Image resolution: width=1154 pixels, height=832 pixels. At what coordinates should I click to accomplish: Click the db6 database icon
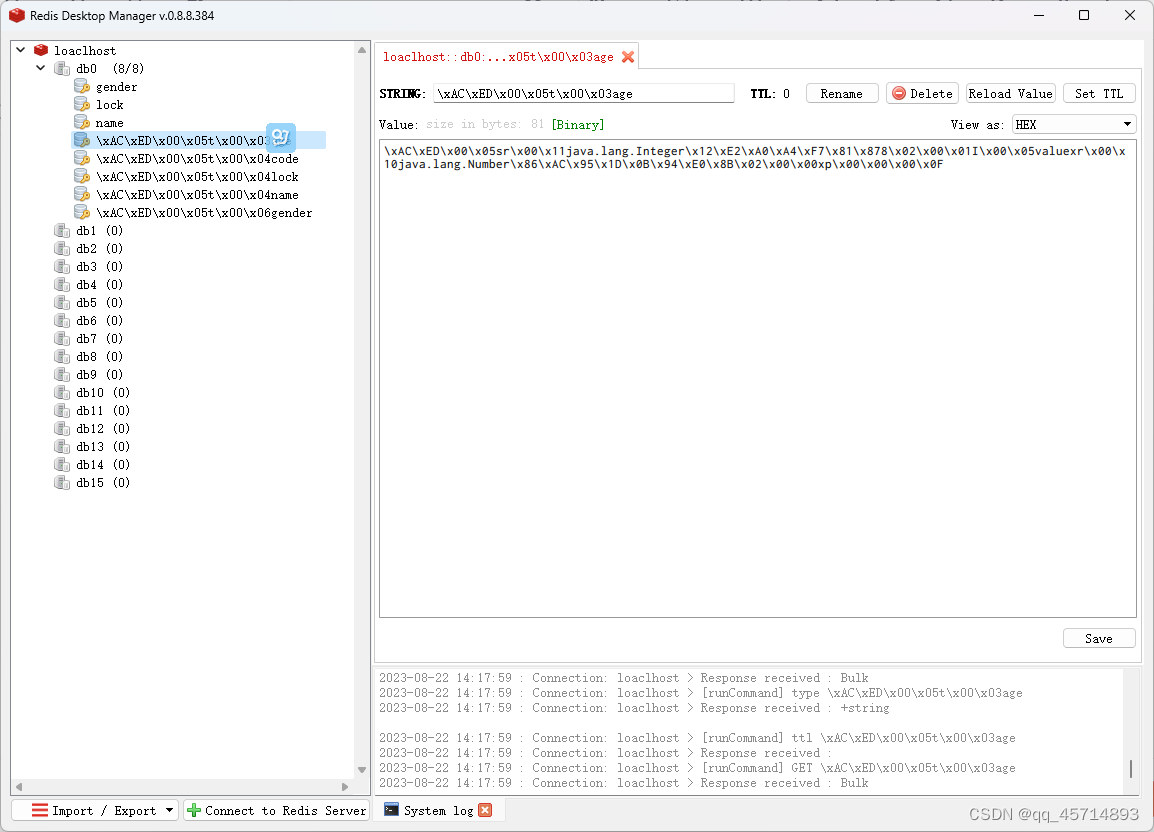[x=63, y=320]
